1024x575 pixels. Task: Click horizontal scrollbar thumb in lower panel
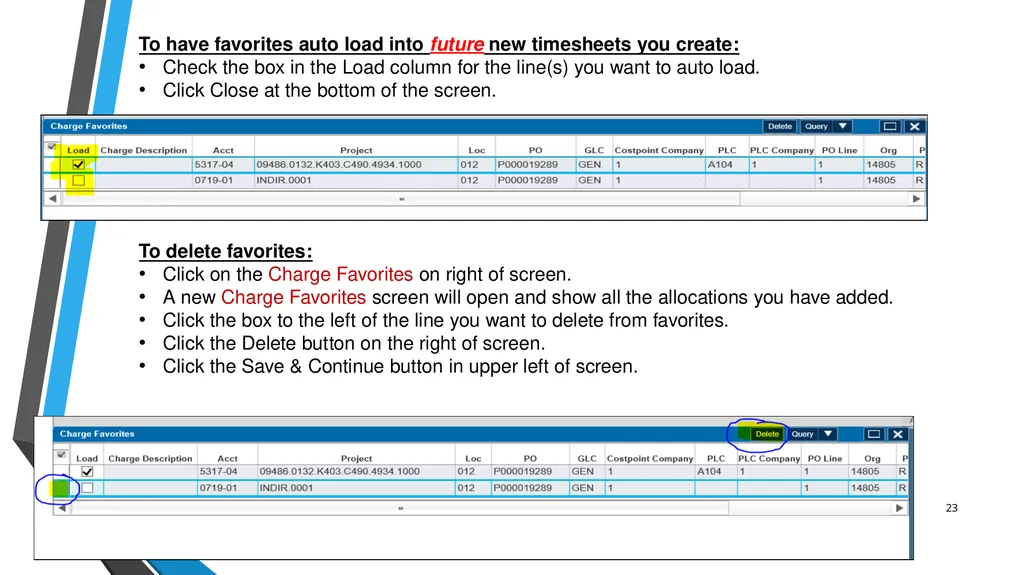[x=400, y=508]
